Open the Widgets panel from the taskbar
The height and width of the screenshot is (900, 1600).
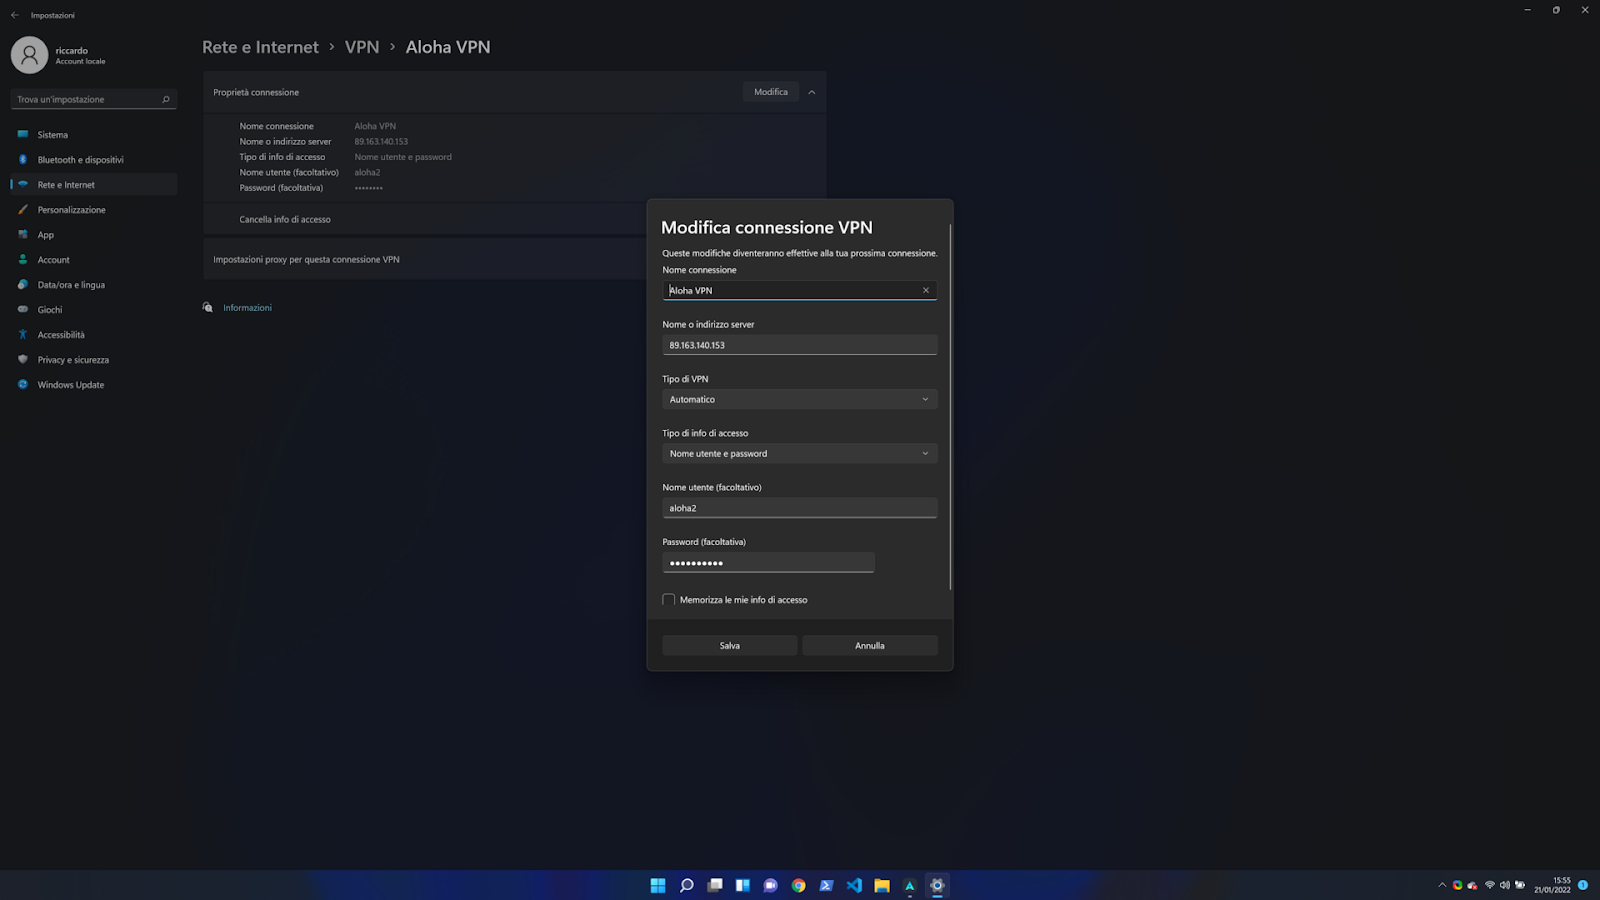pos(743,885)
